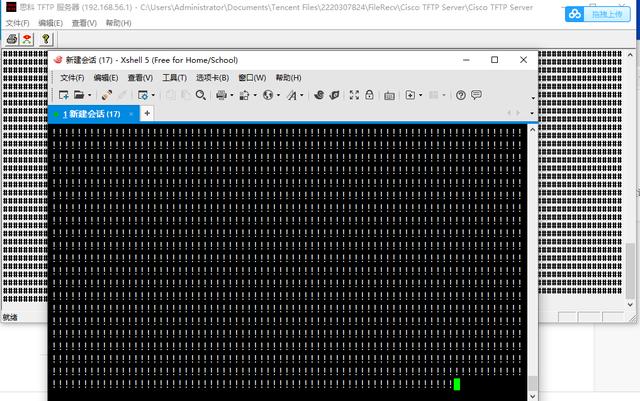Click the red figure TFTP toolbar icon
Image resolution: width=640 pixels, height=401 pixels.
(x=27, y=39)
